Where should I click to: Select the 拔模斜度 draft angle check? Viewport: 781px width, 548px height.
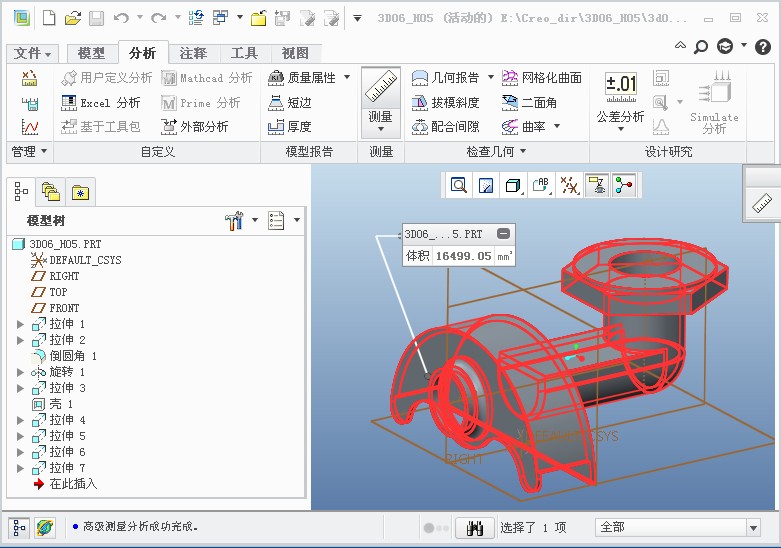click(446, 102)
